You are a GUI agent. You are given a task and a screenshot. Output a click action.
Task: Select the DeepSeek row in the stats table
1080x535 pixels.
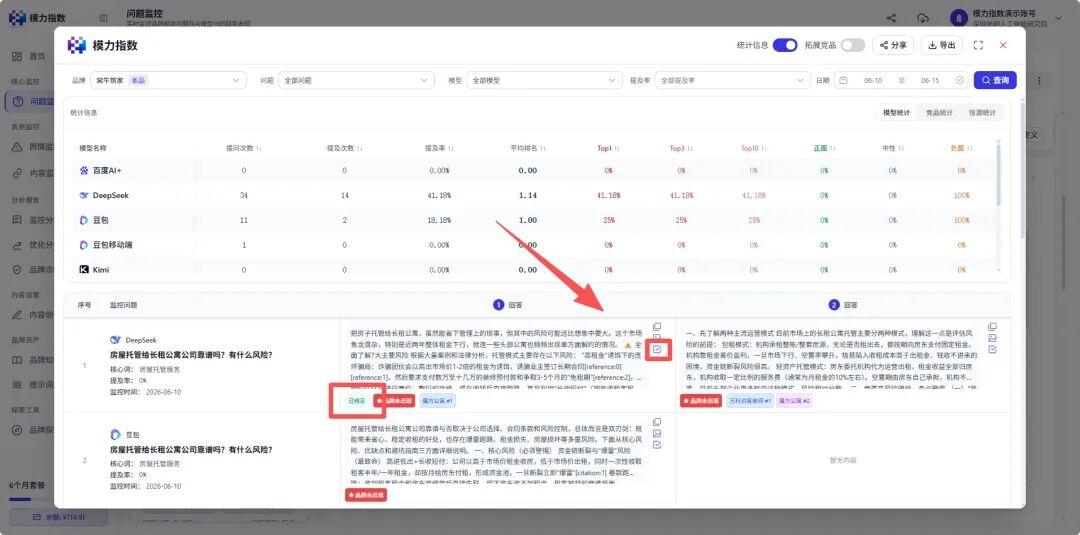[x=534, y=196]
